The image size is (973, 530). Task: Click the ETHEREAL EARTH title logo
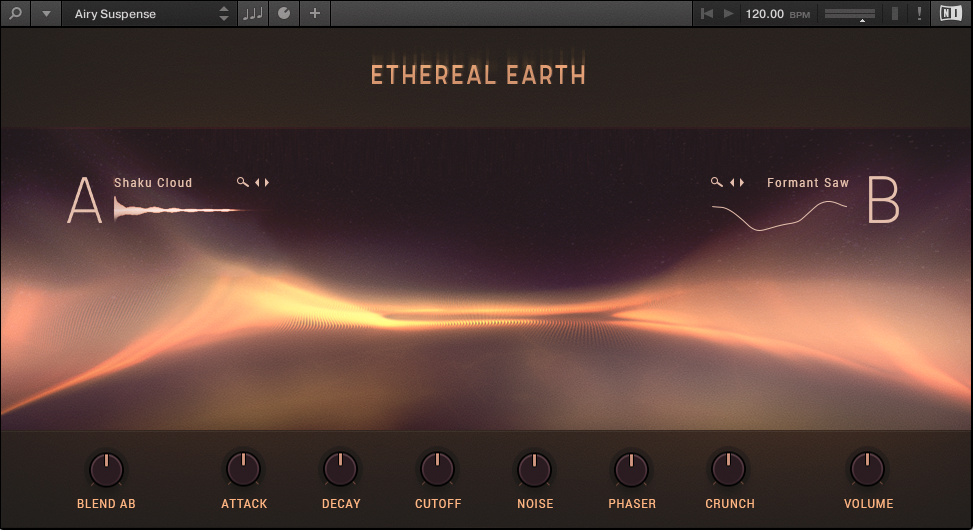point(478,75)
